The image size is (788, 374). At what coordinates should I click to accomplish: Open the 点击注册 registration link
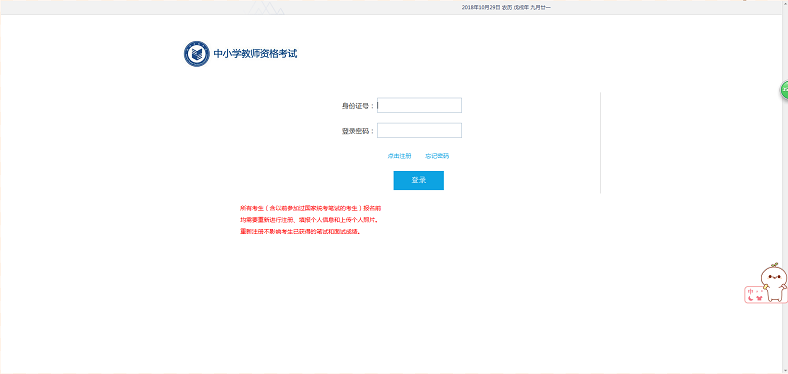pyautogui.click(x=400, y=156)
